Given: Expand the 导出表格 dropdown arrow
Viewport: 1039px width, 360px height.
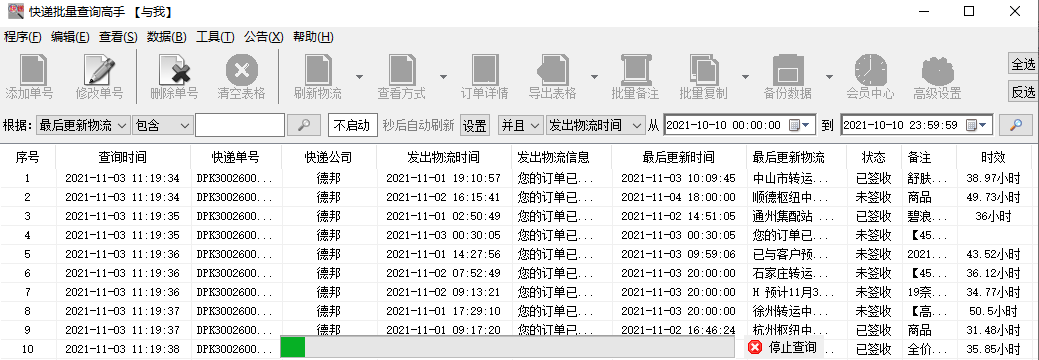Looking at the screenshot, I should (594, 77).
